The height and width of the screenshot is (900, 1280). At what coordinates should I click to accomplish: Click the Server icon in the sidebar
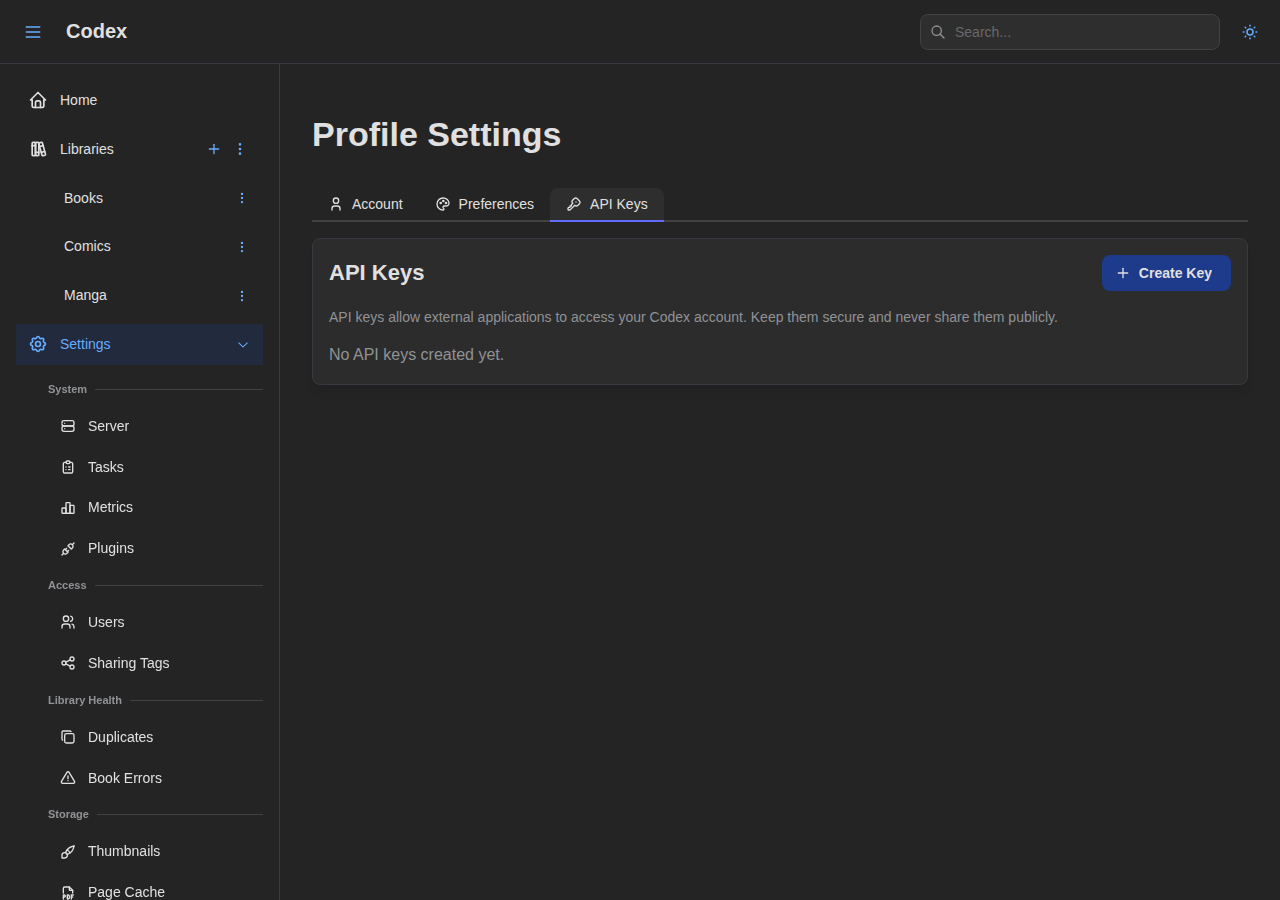(67, 426)
